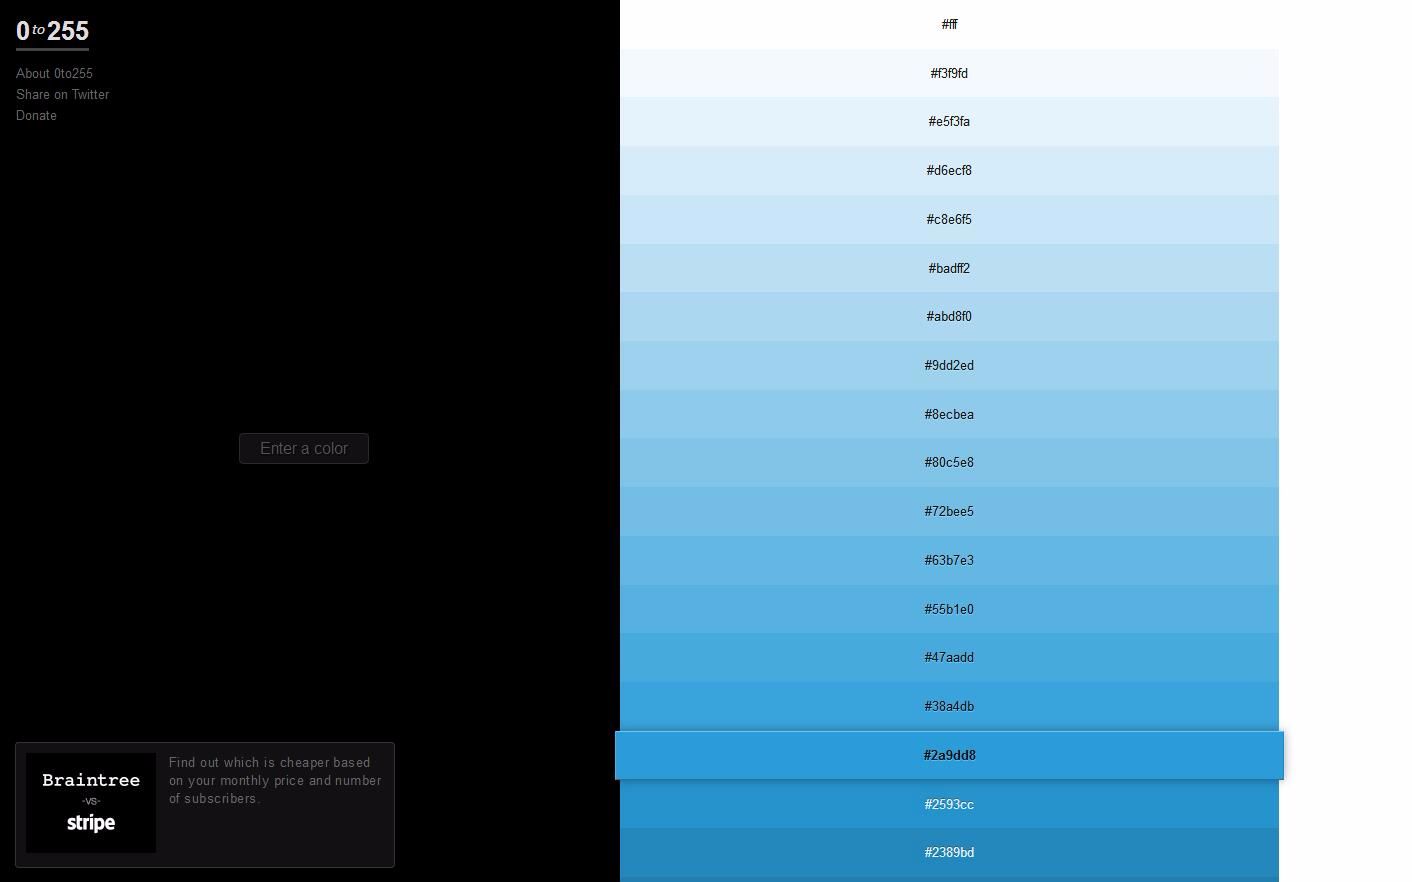1412x882 pixels.
Task: Select the #72bee5 color swatch
Action: tap(949, 511)
